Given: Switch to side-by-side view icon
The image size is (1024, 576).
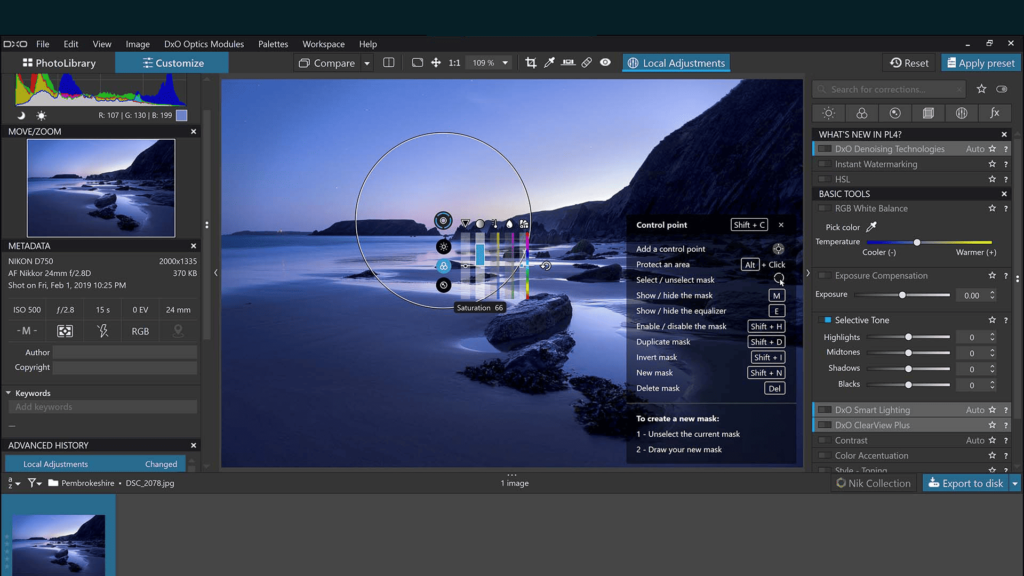Looking at the screenshot, I should pyautogui.click(x=389, y=63).
